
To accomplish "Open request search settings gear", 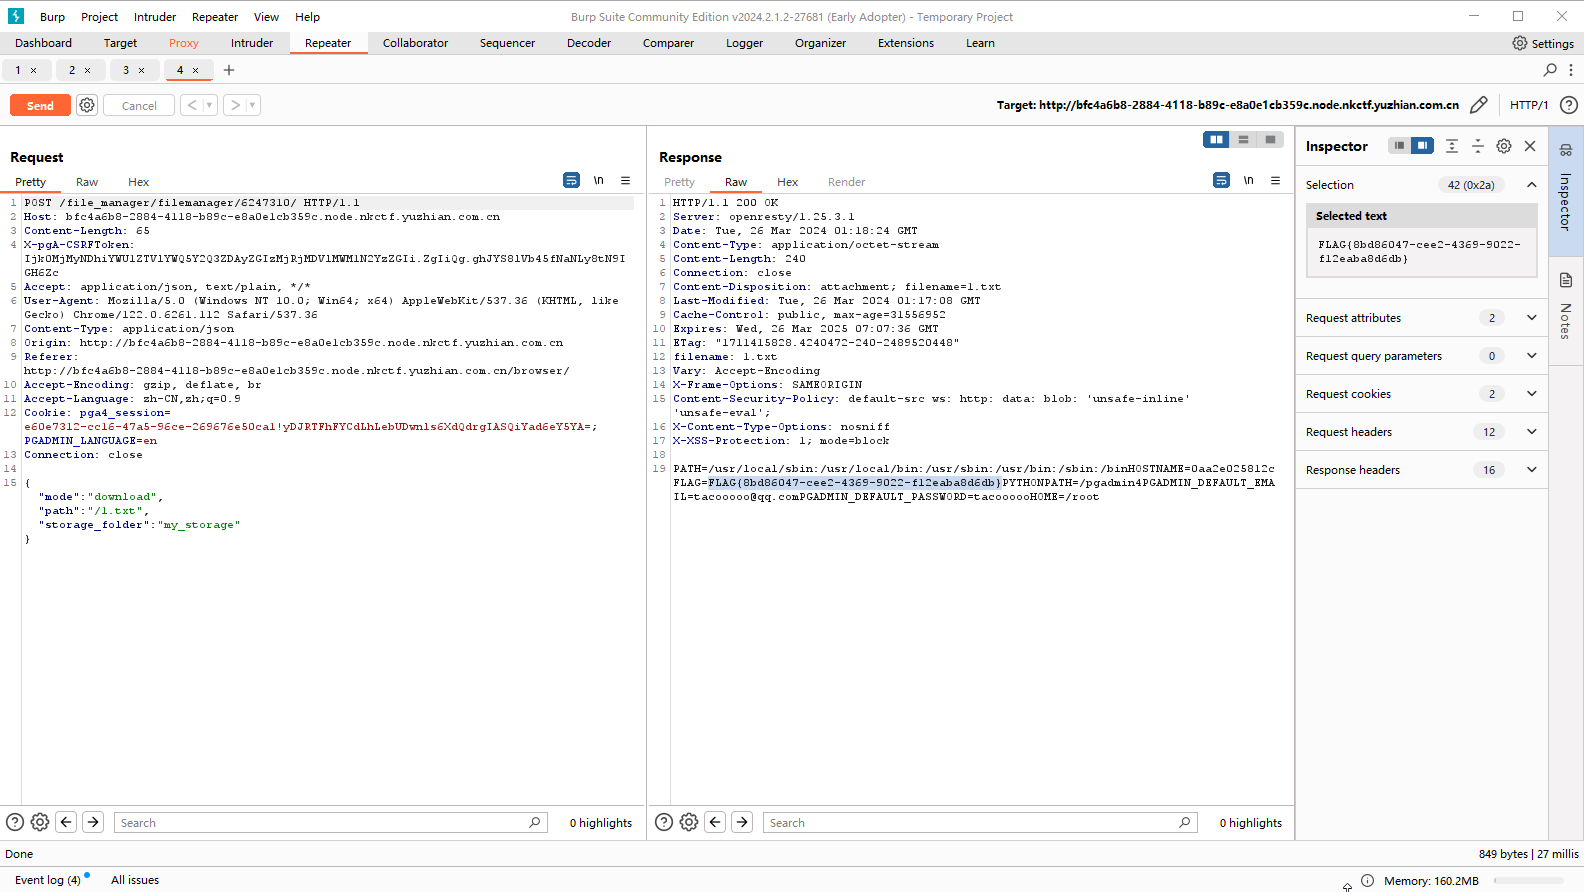I will (x=40, y=822).
